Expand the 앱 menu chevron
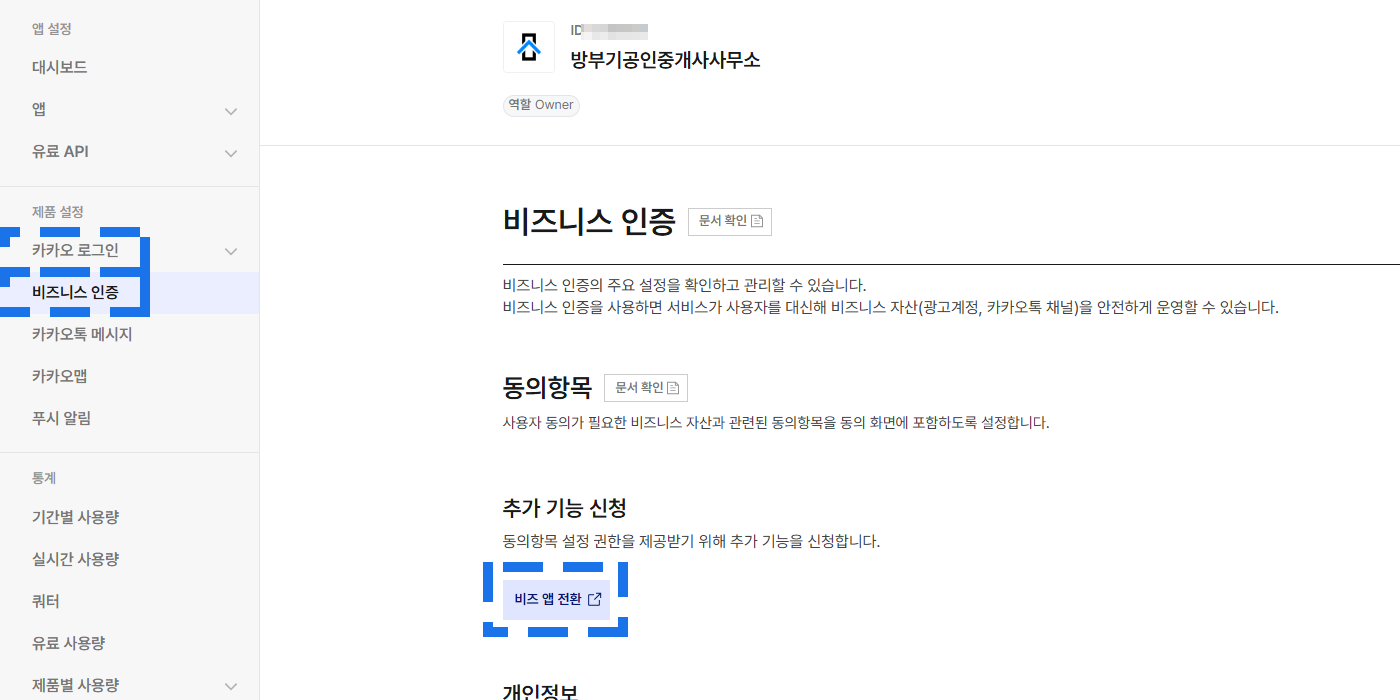 tap(231, 111)
